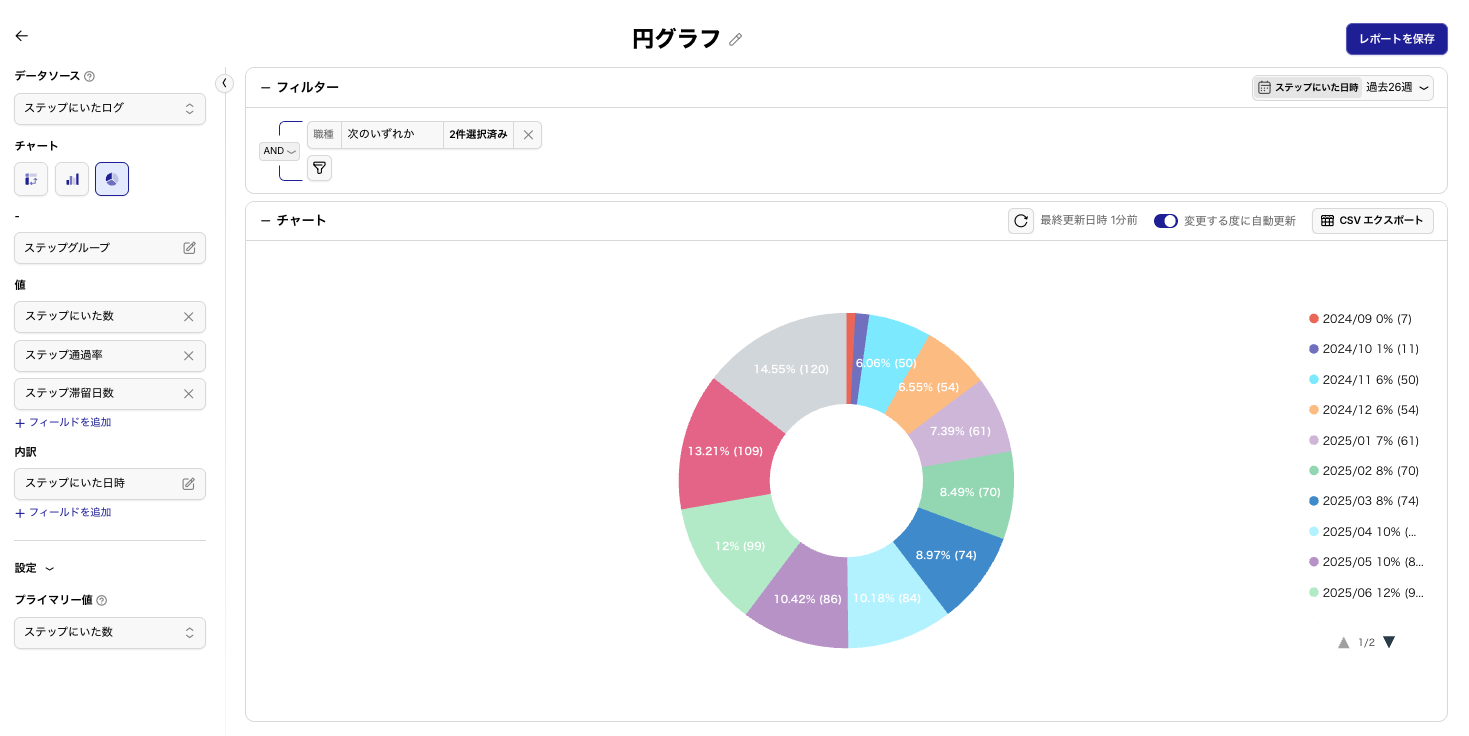Select the pie chart type icon

point(112,179)
